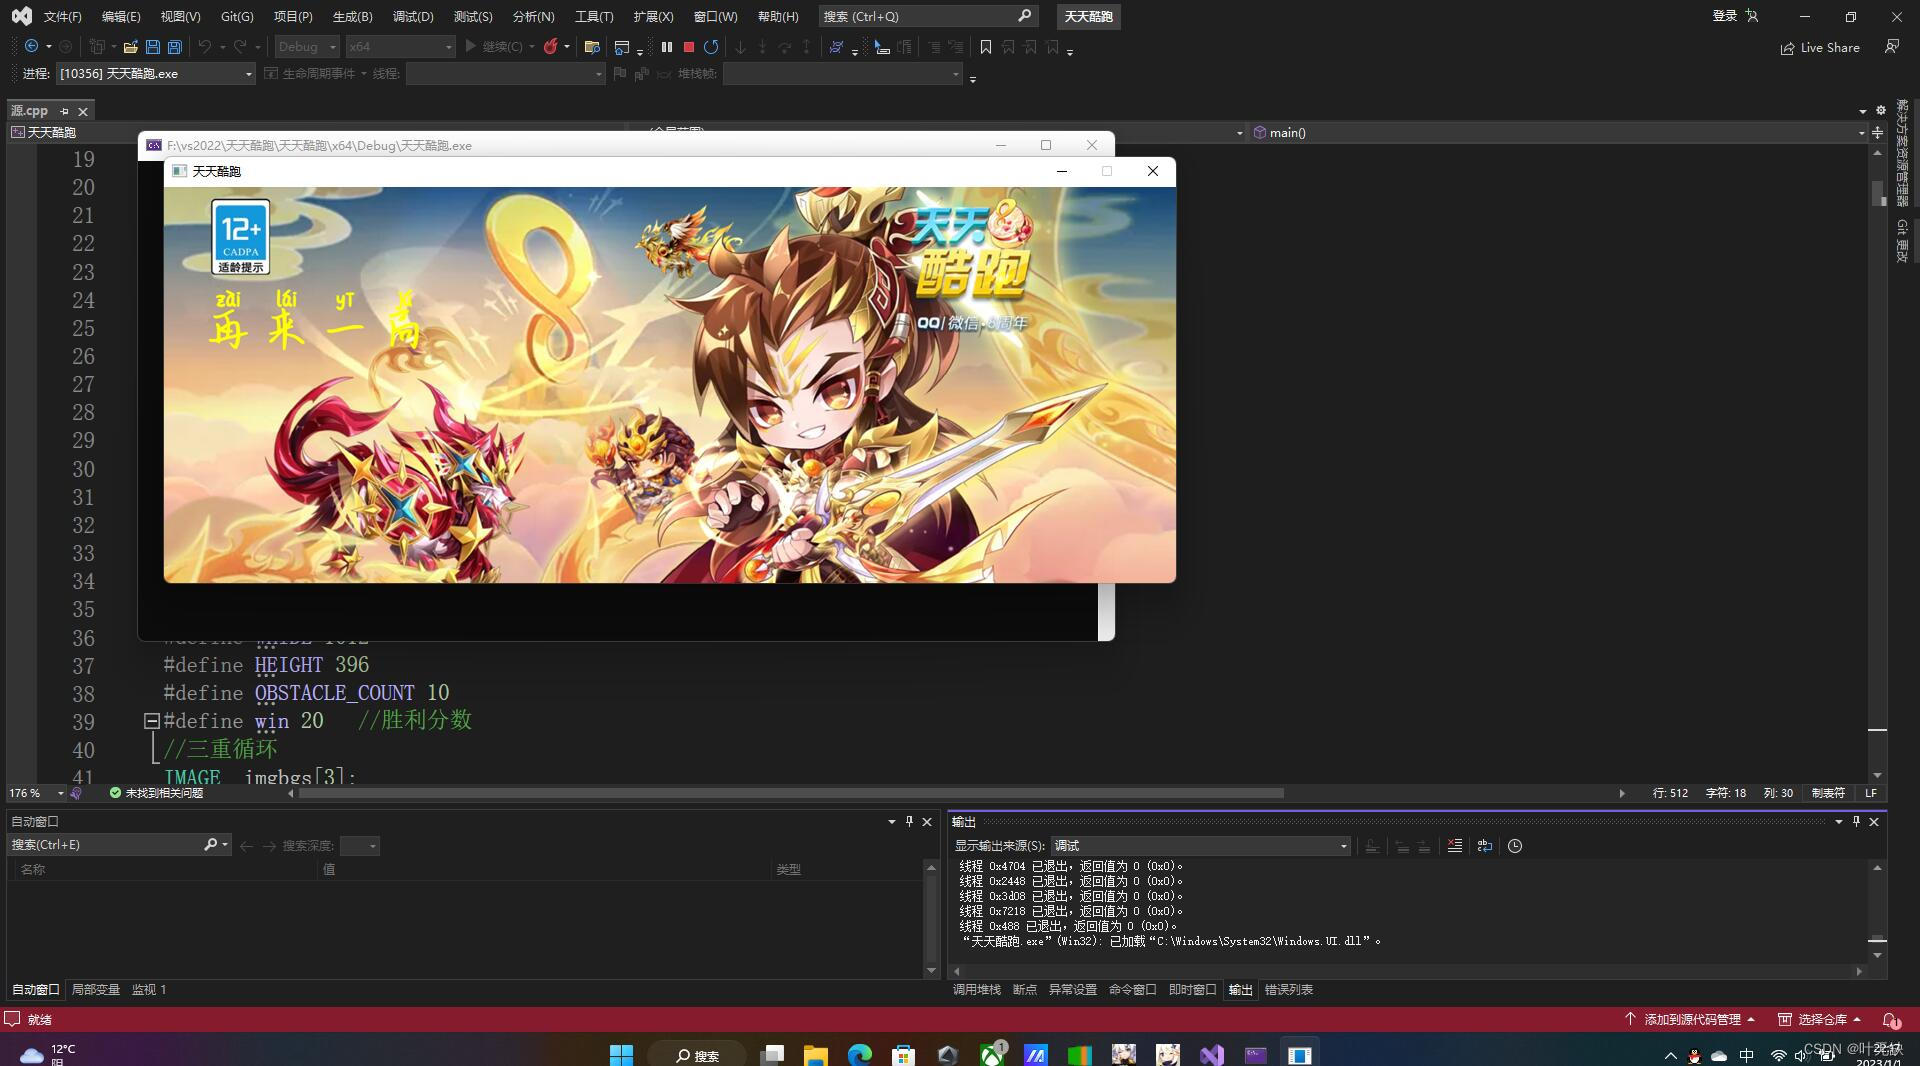Open the Windows Start menu
This screenshot has height=1066, width=1920.
(621, 1055)
